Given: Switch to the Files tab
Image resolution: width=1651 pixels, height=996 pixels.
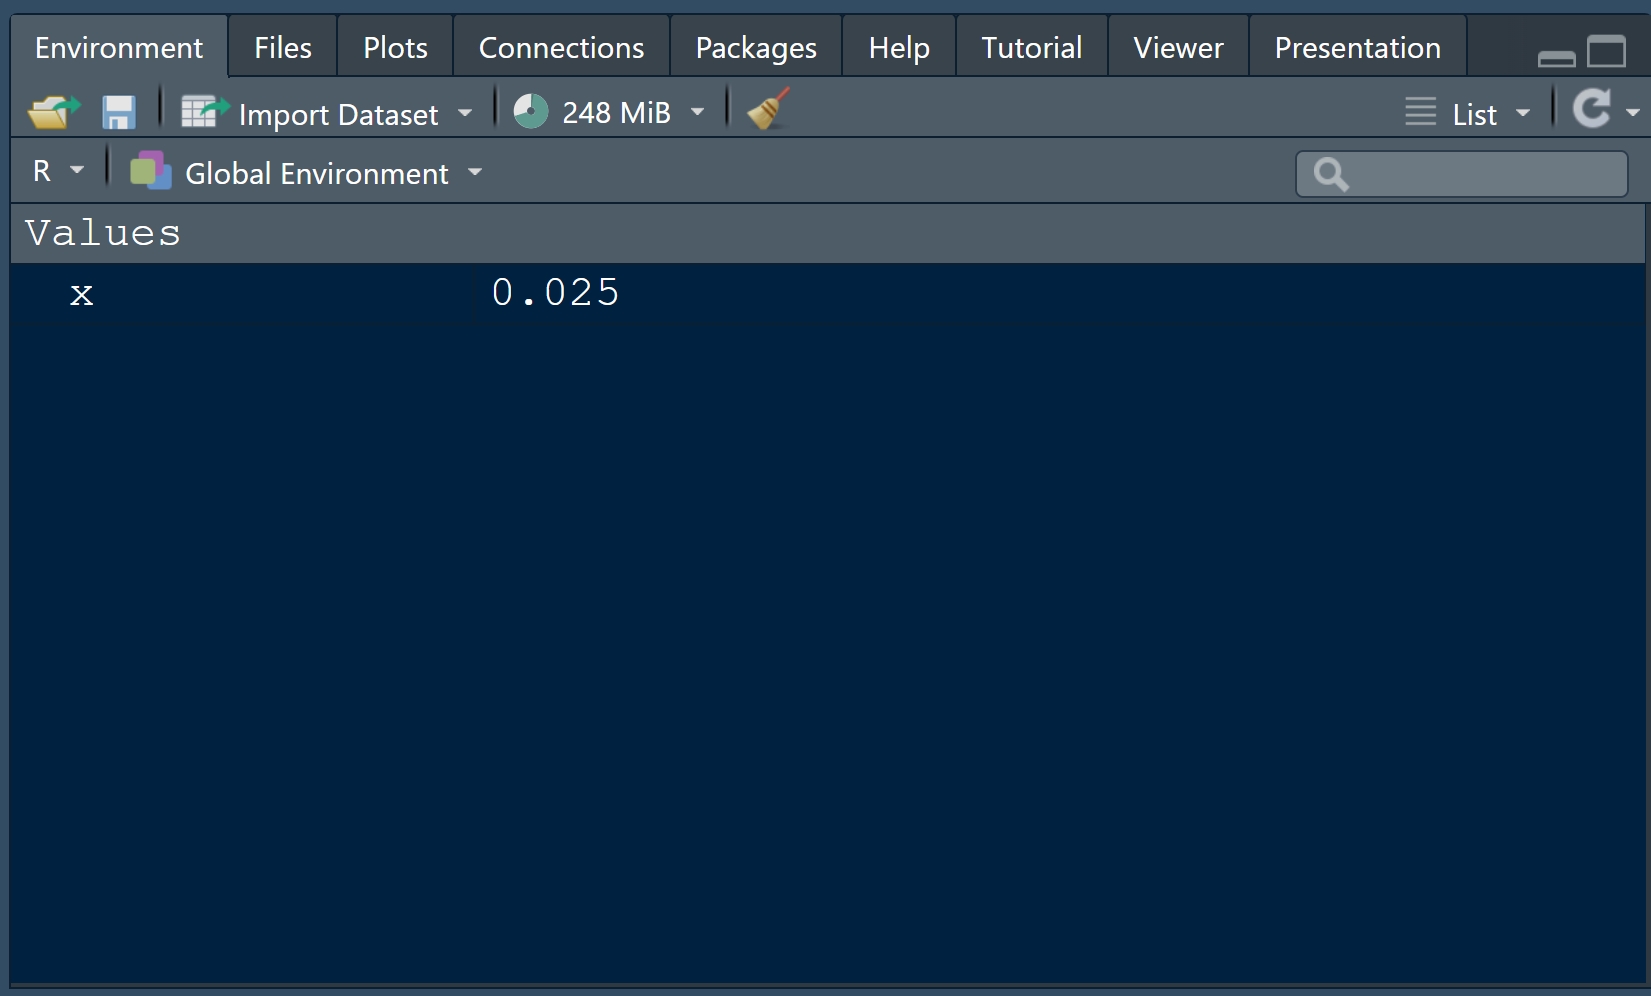Looking at the screenshot, I should (282, 48).
